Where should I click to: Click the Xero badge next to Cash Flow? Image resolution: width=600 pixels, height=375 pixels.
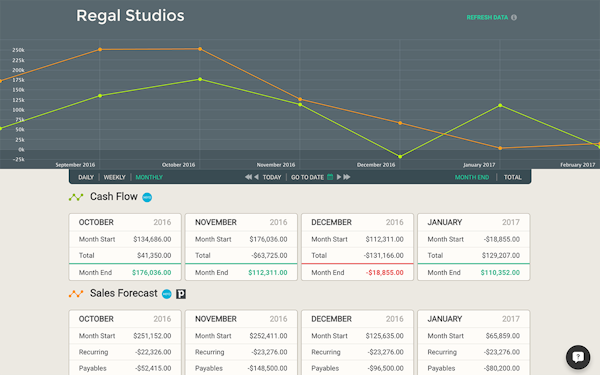(147, 197)
